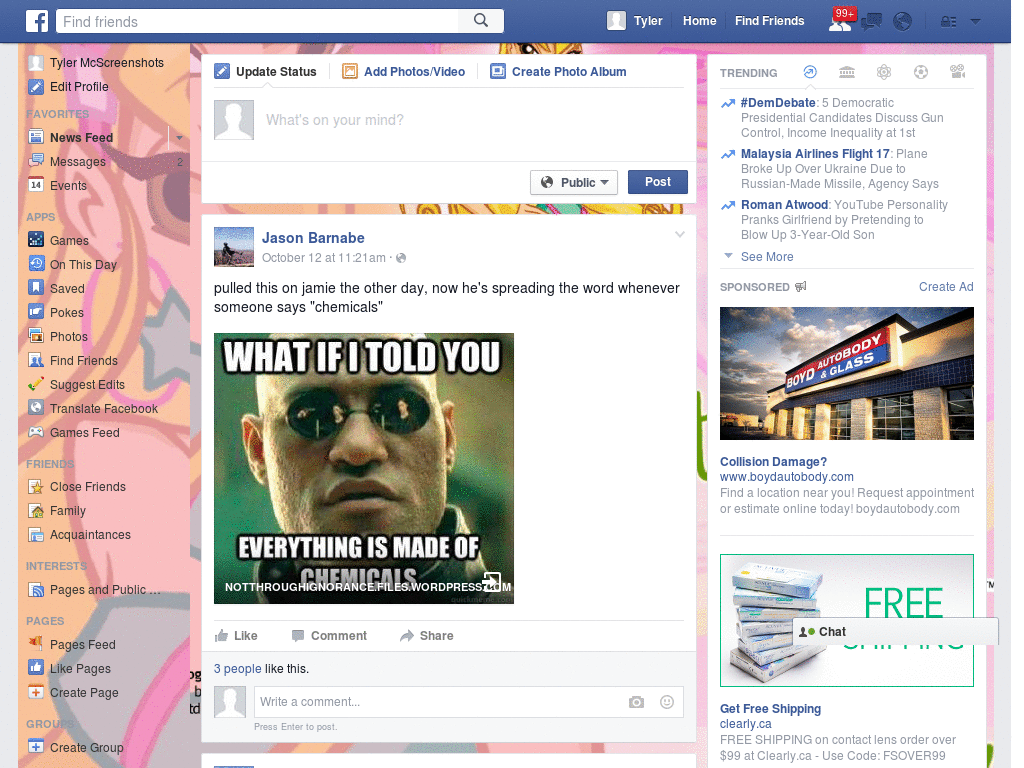The image size is (1024, 768).
Task: Click the Pokes icon in sidebar
Action: (x=36, y=312)
